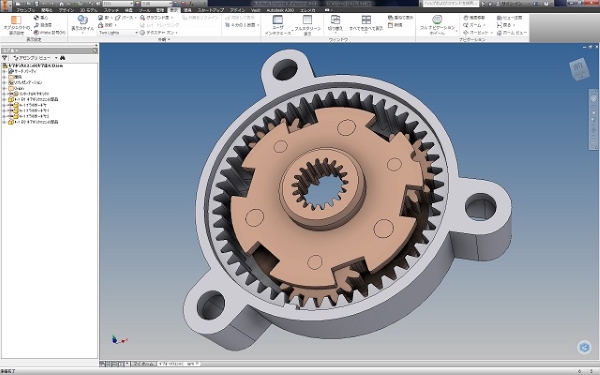This screenshot has width=600, height=375.
Task: Open Object Visibility settings button
Action: click(x=16, y=24)
